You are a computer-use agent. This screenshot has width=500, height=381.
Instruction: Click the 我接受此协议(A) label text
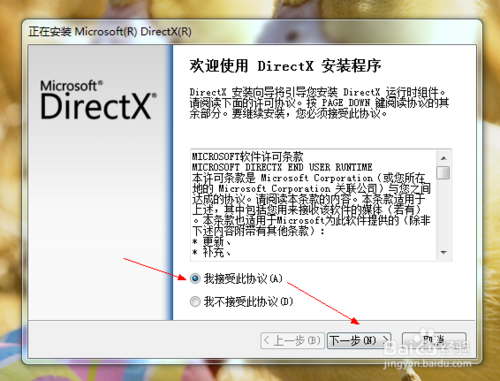(x=243, y=278)
